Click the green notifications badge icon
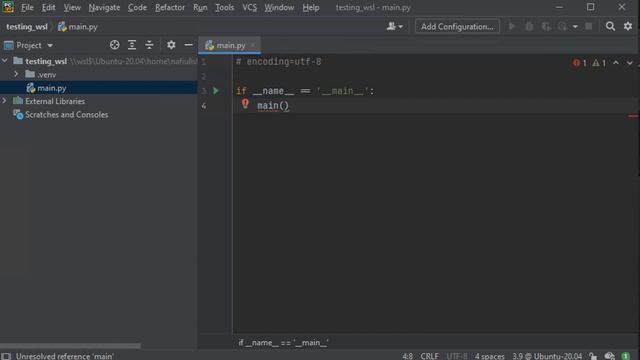Viewport: 640px width, 360px height. 625,356
